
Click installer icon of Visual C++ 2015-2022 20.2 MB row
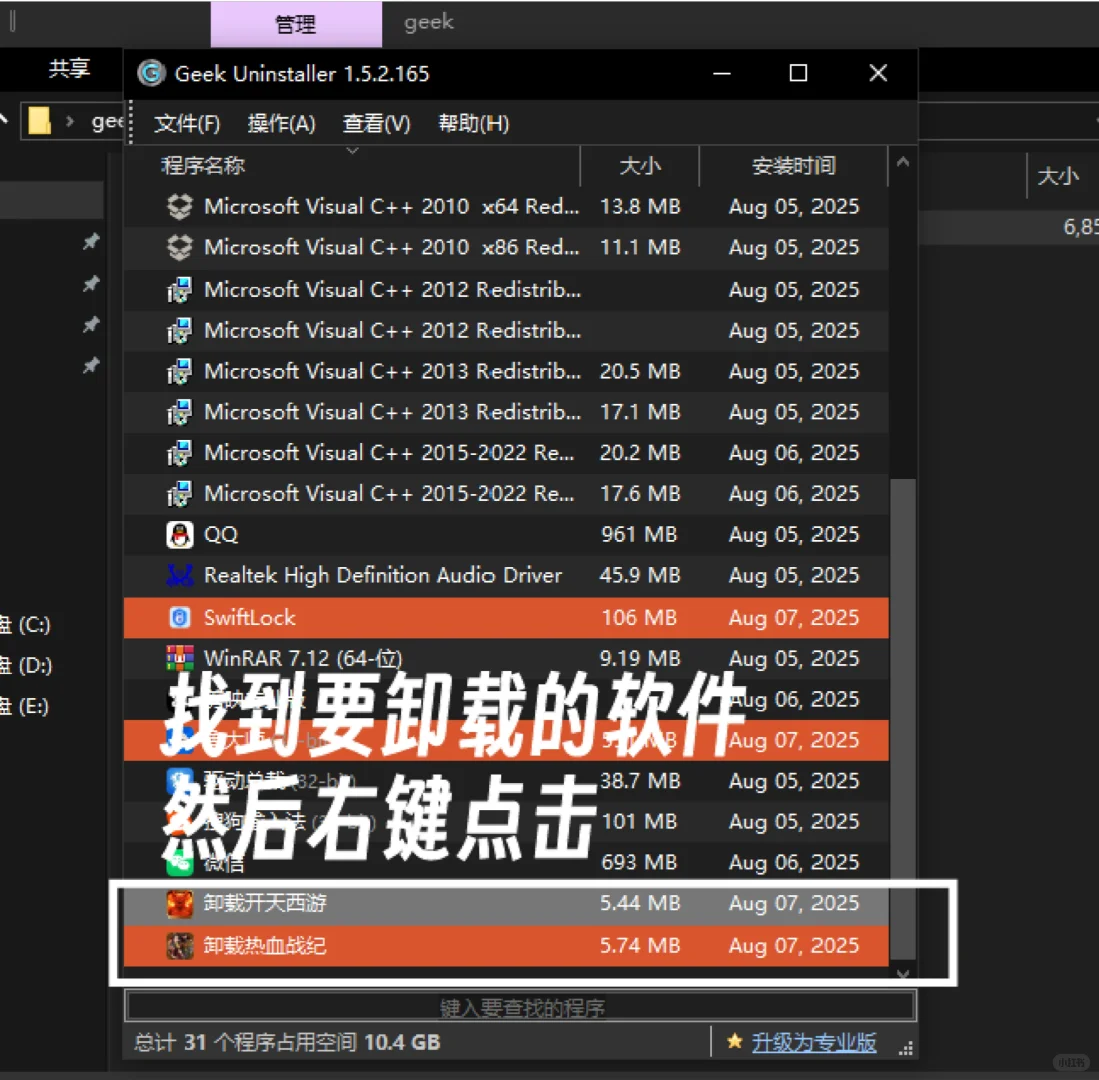point(179,453)
